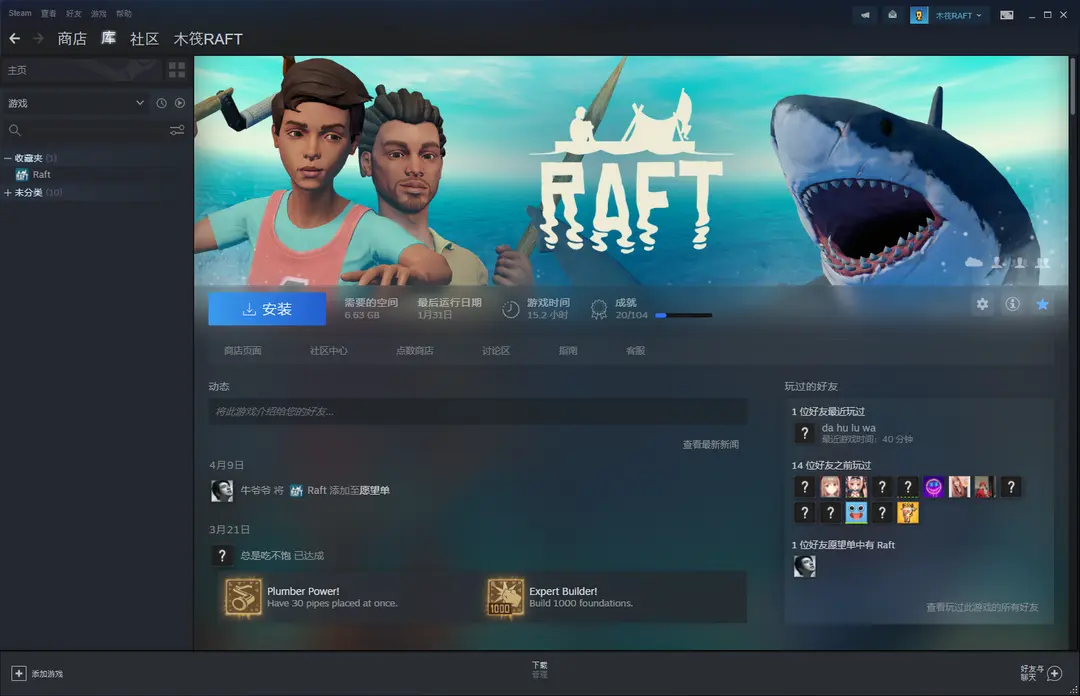Viewport: 1080px width, 696px height.
Task: Click the achievements badge icon
Action: pyautogui.click(x=599, y=309)
